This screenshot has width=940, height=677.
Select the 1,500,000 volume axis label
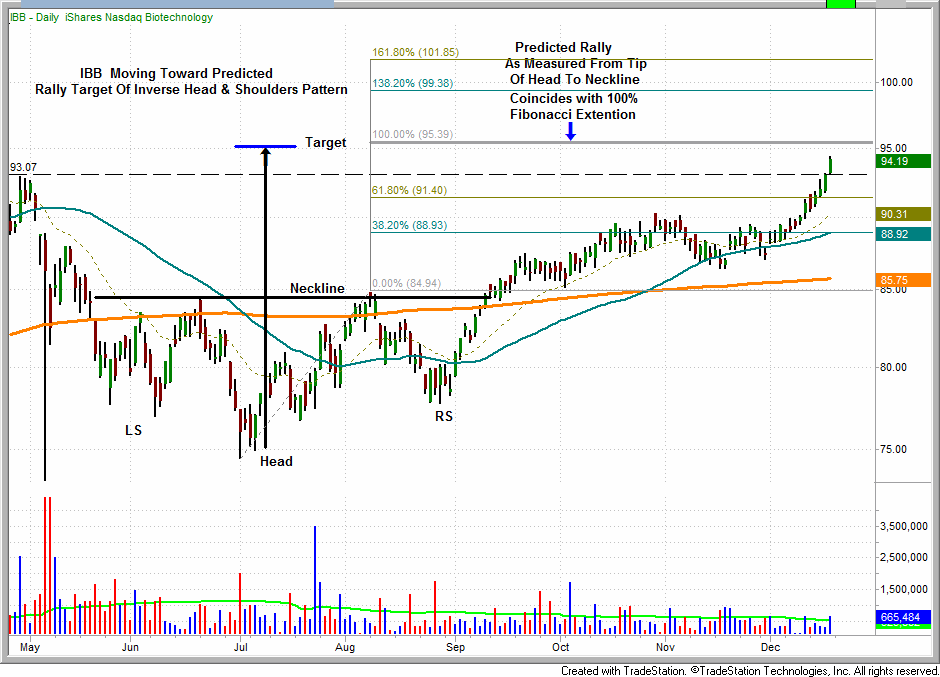pyautogui.click(x=904, y=589)
